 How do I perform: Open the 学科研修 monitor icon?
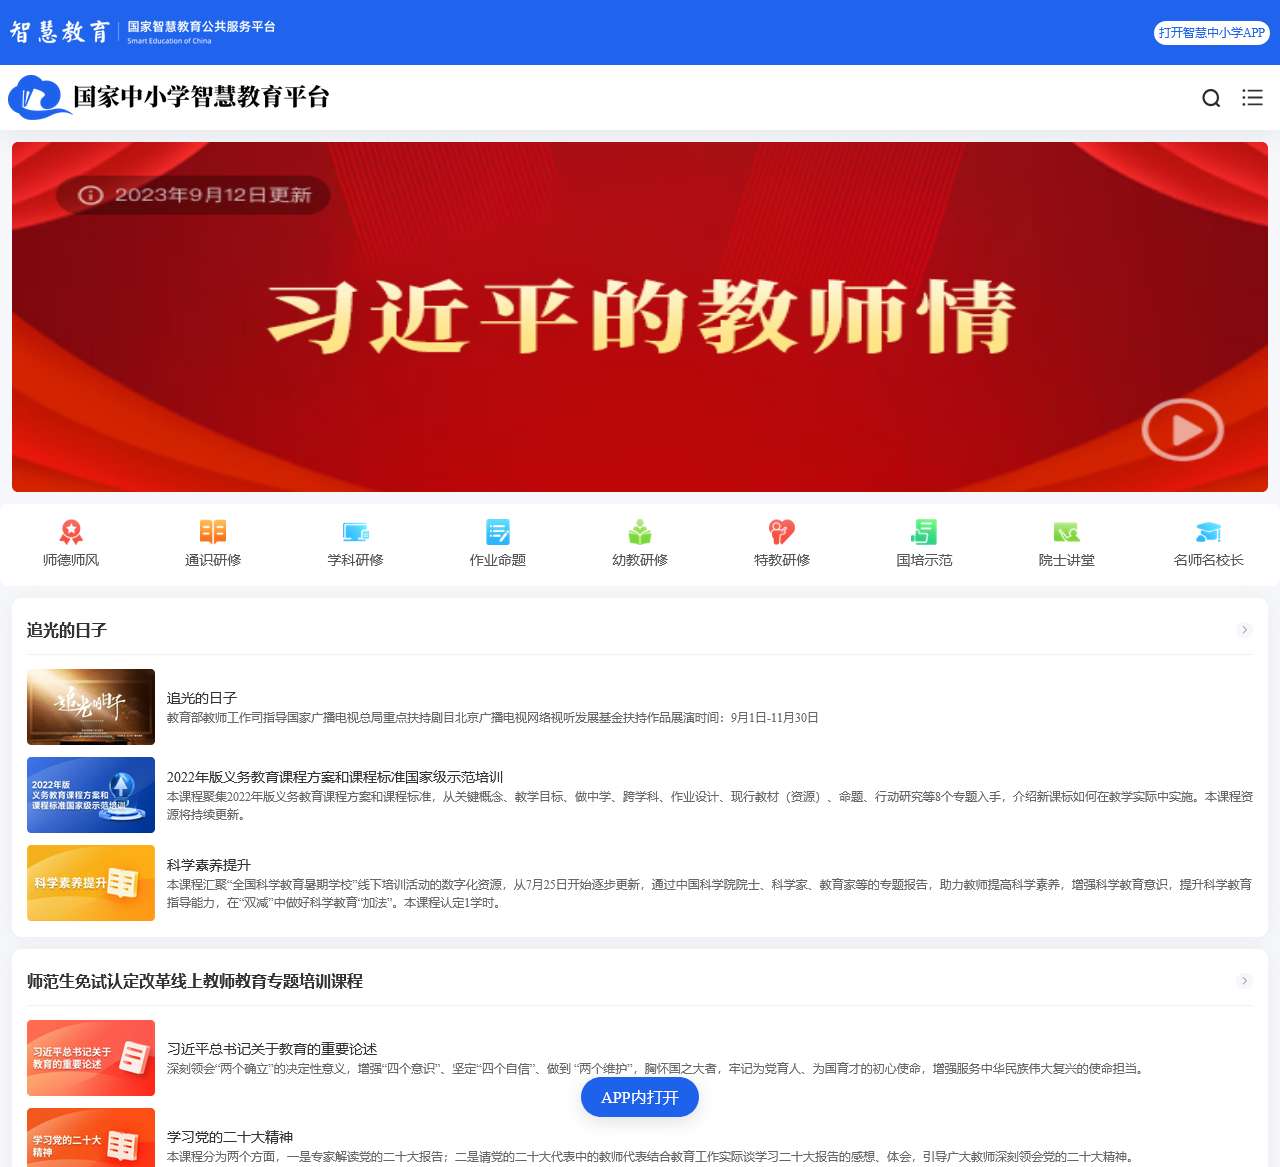pyautogui.click(x=356, y=532)
